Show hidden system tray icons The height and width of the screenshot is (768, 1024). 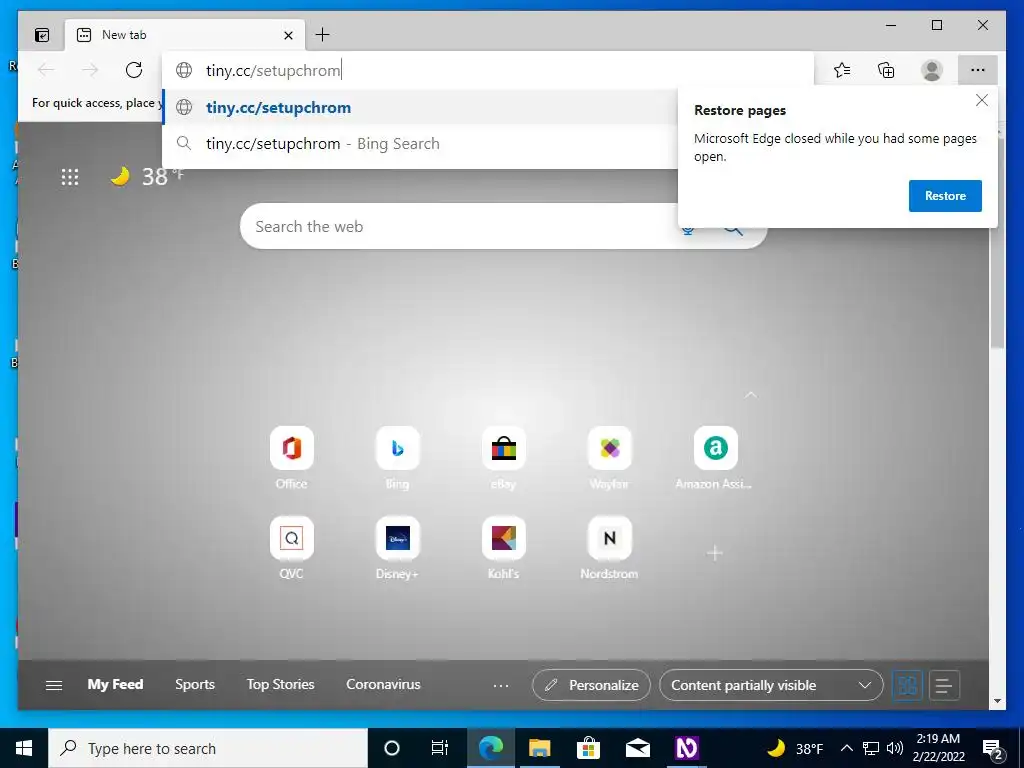(846, 748)
